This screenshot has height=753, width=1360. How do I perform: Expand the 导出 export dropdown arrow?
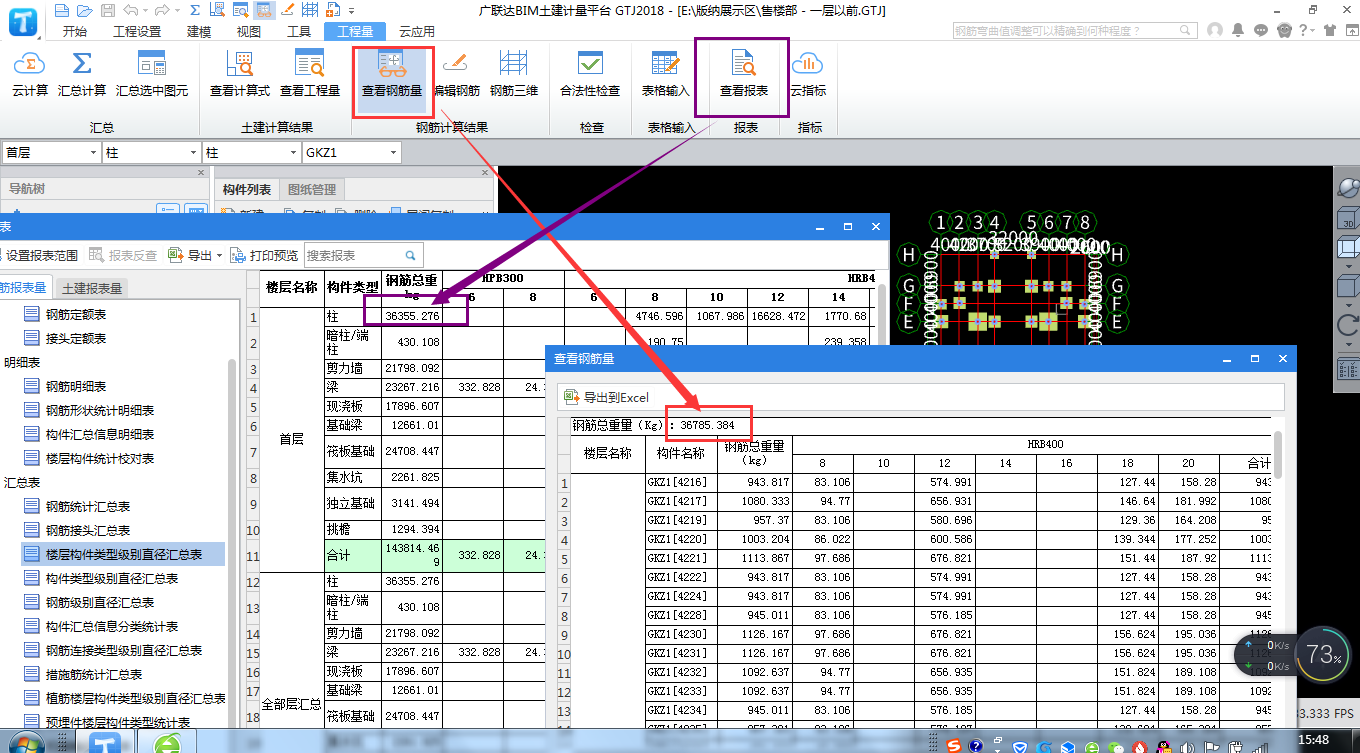(219, 255)
